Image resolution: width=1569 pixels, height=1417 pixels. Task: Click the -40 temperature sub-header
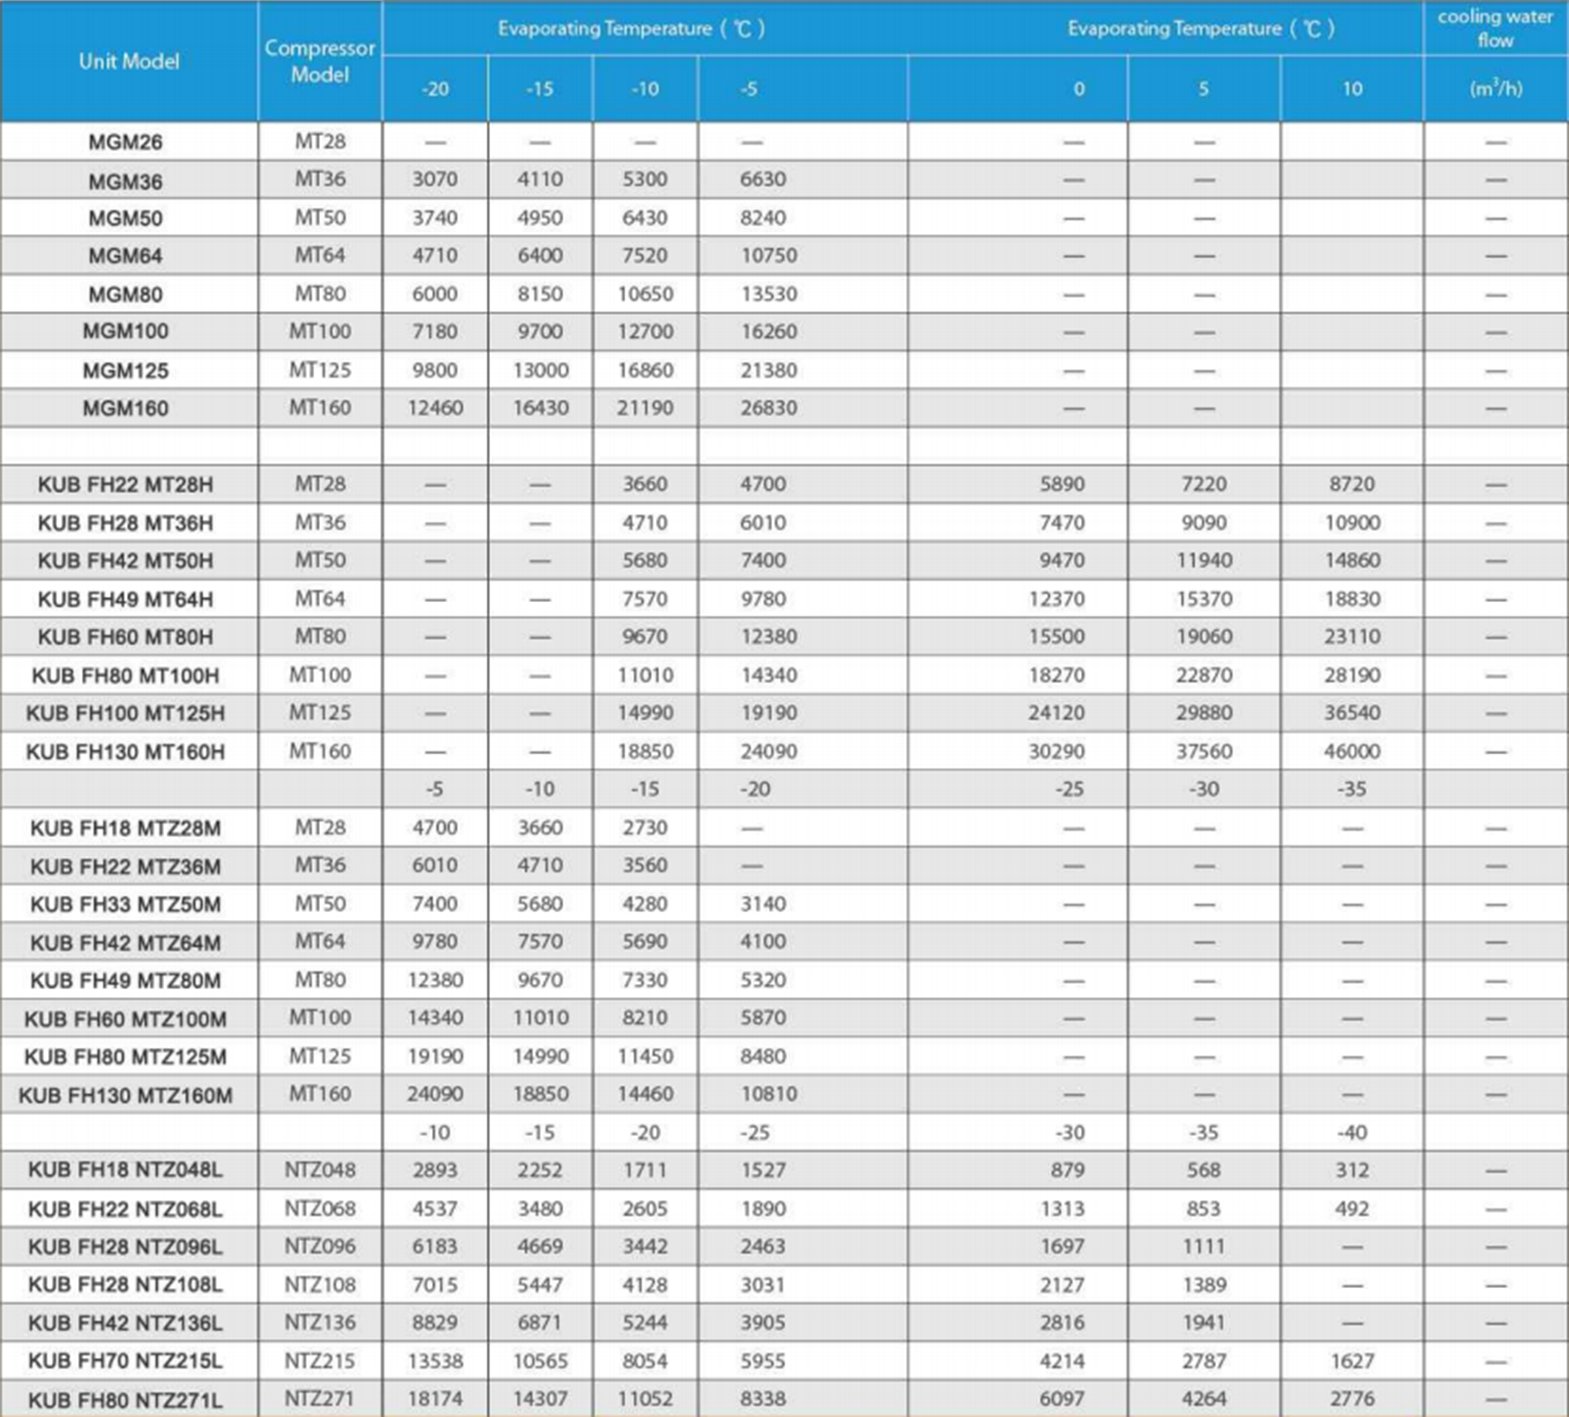1351,1132
